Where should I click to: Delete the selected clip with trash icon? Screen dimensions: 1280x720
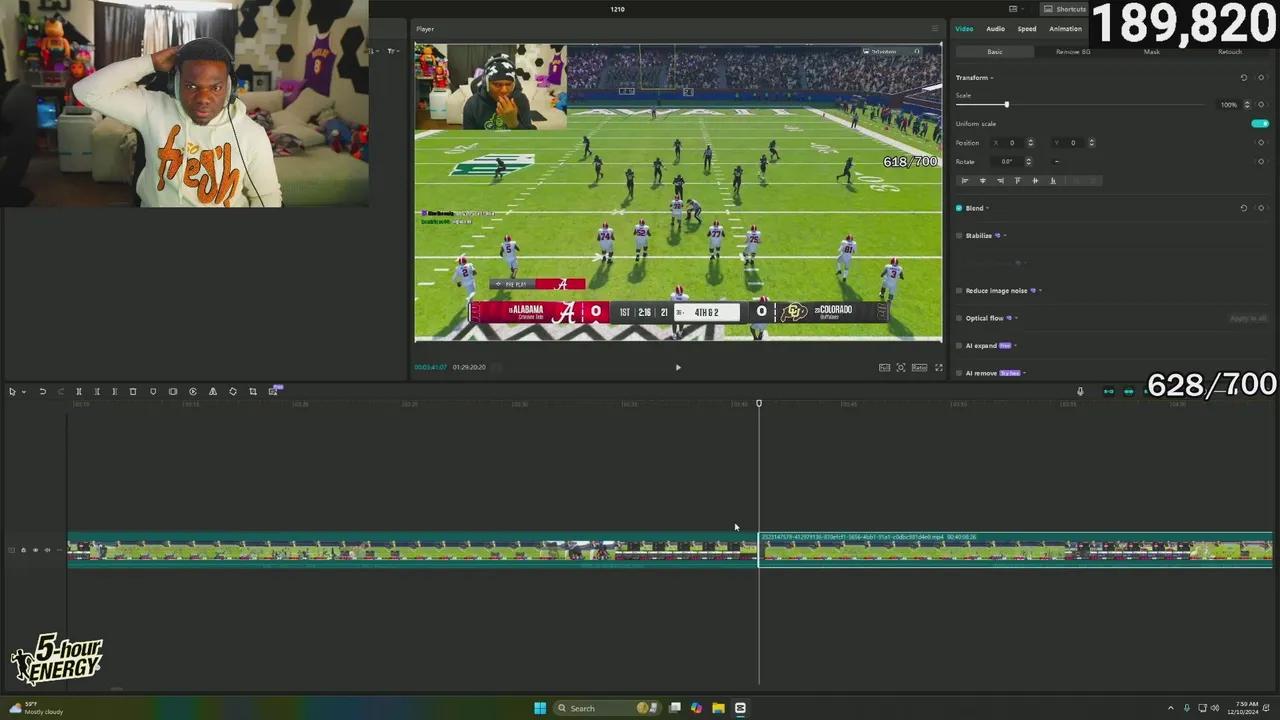[133, 391]
